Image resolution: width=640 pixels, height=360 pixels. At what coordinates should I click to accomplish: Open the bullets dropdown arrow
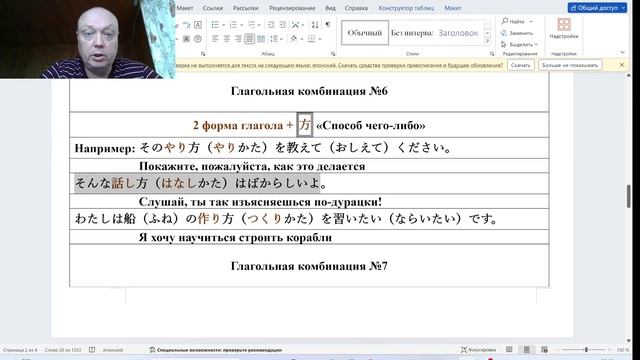224,25
